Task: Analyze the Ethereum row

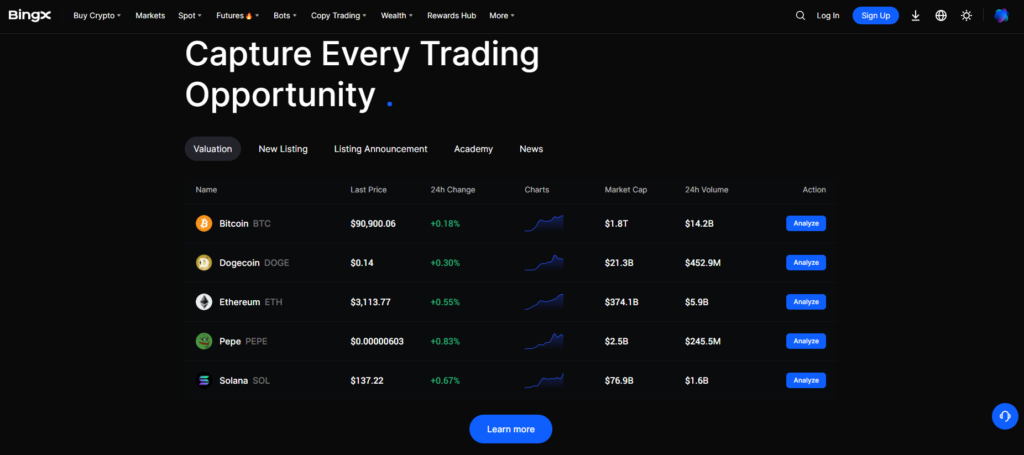Action: (x=805, y=302)
